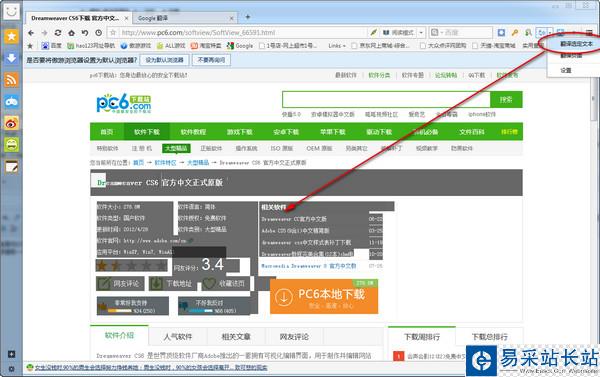Go to the home page icon
600x377 pixels.
tap(72, 33)
